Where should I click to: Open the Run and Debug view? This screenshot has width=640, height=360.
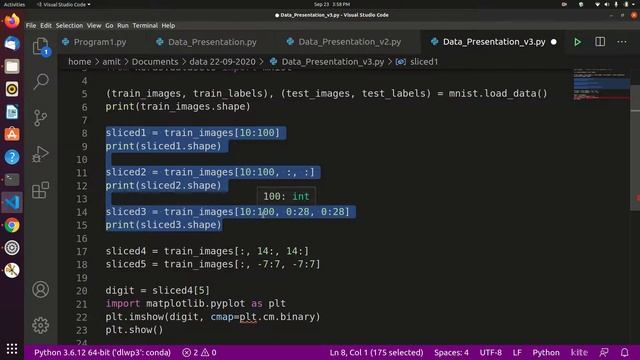point(40,154)
